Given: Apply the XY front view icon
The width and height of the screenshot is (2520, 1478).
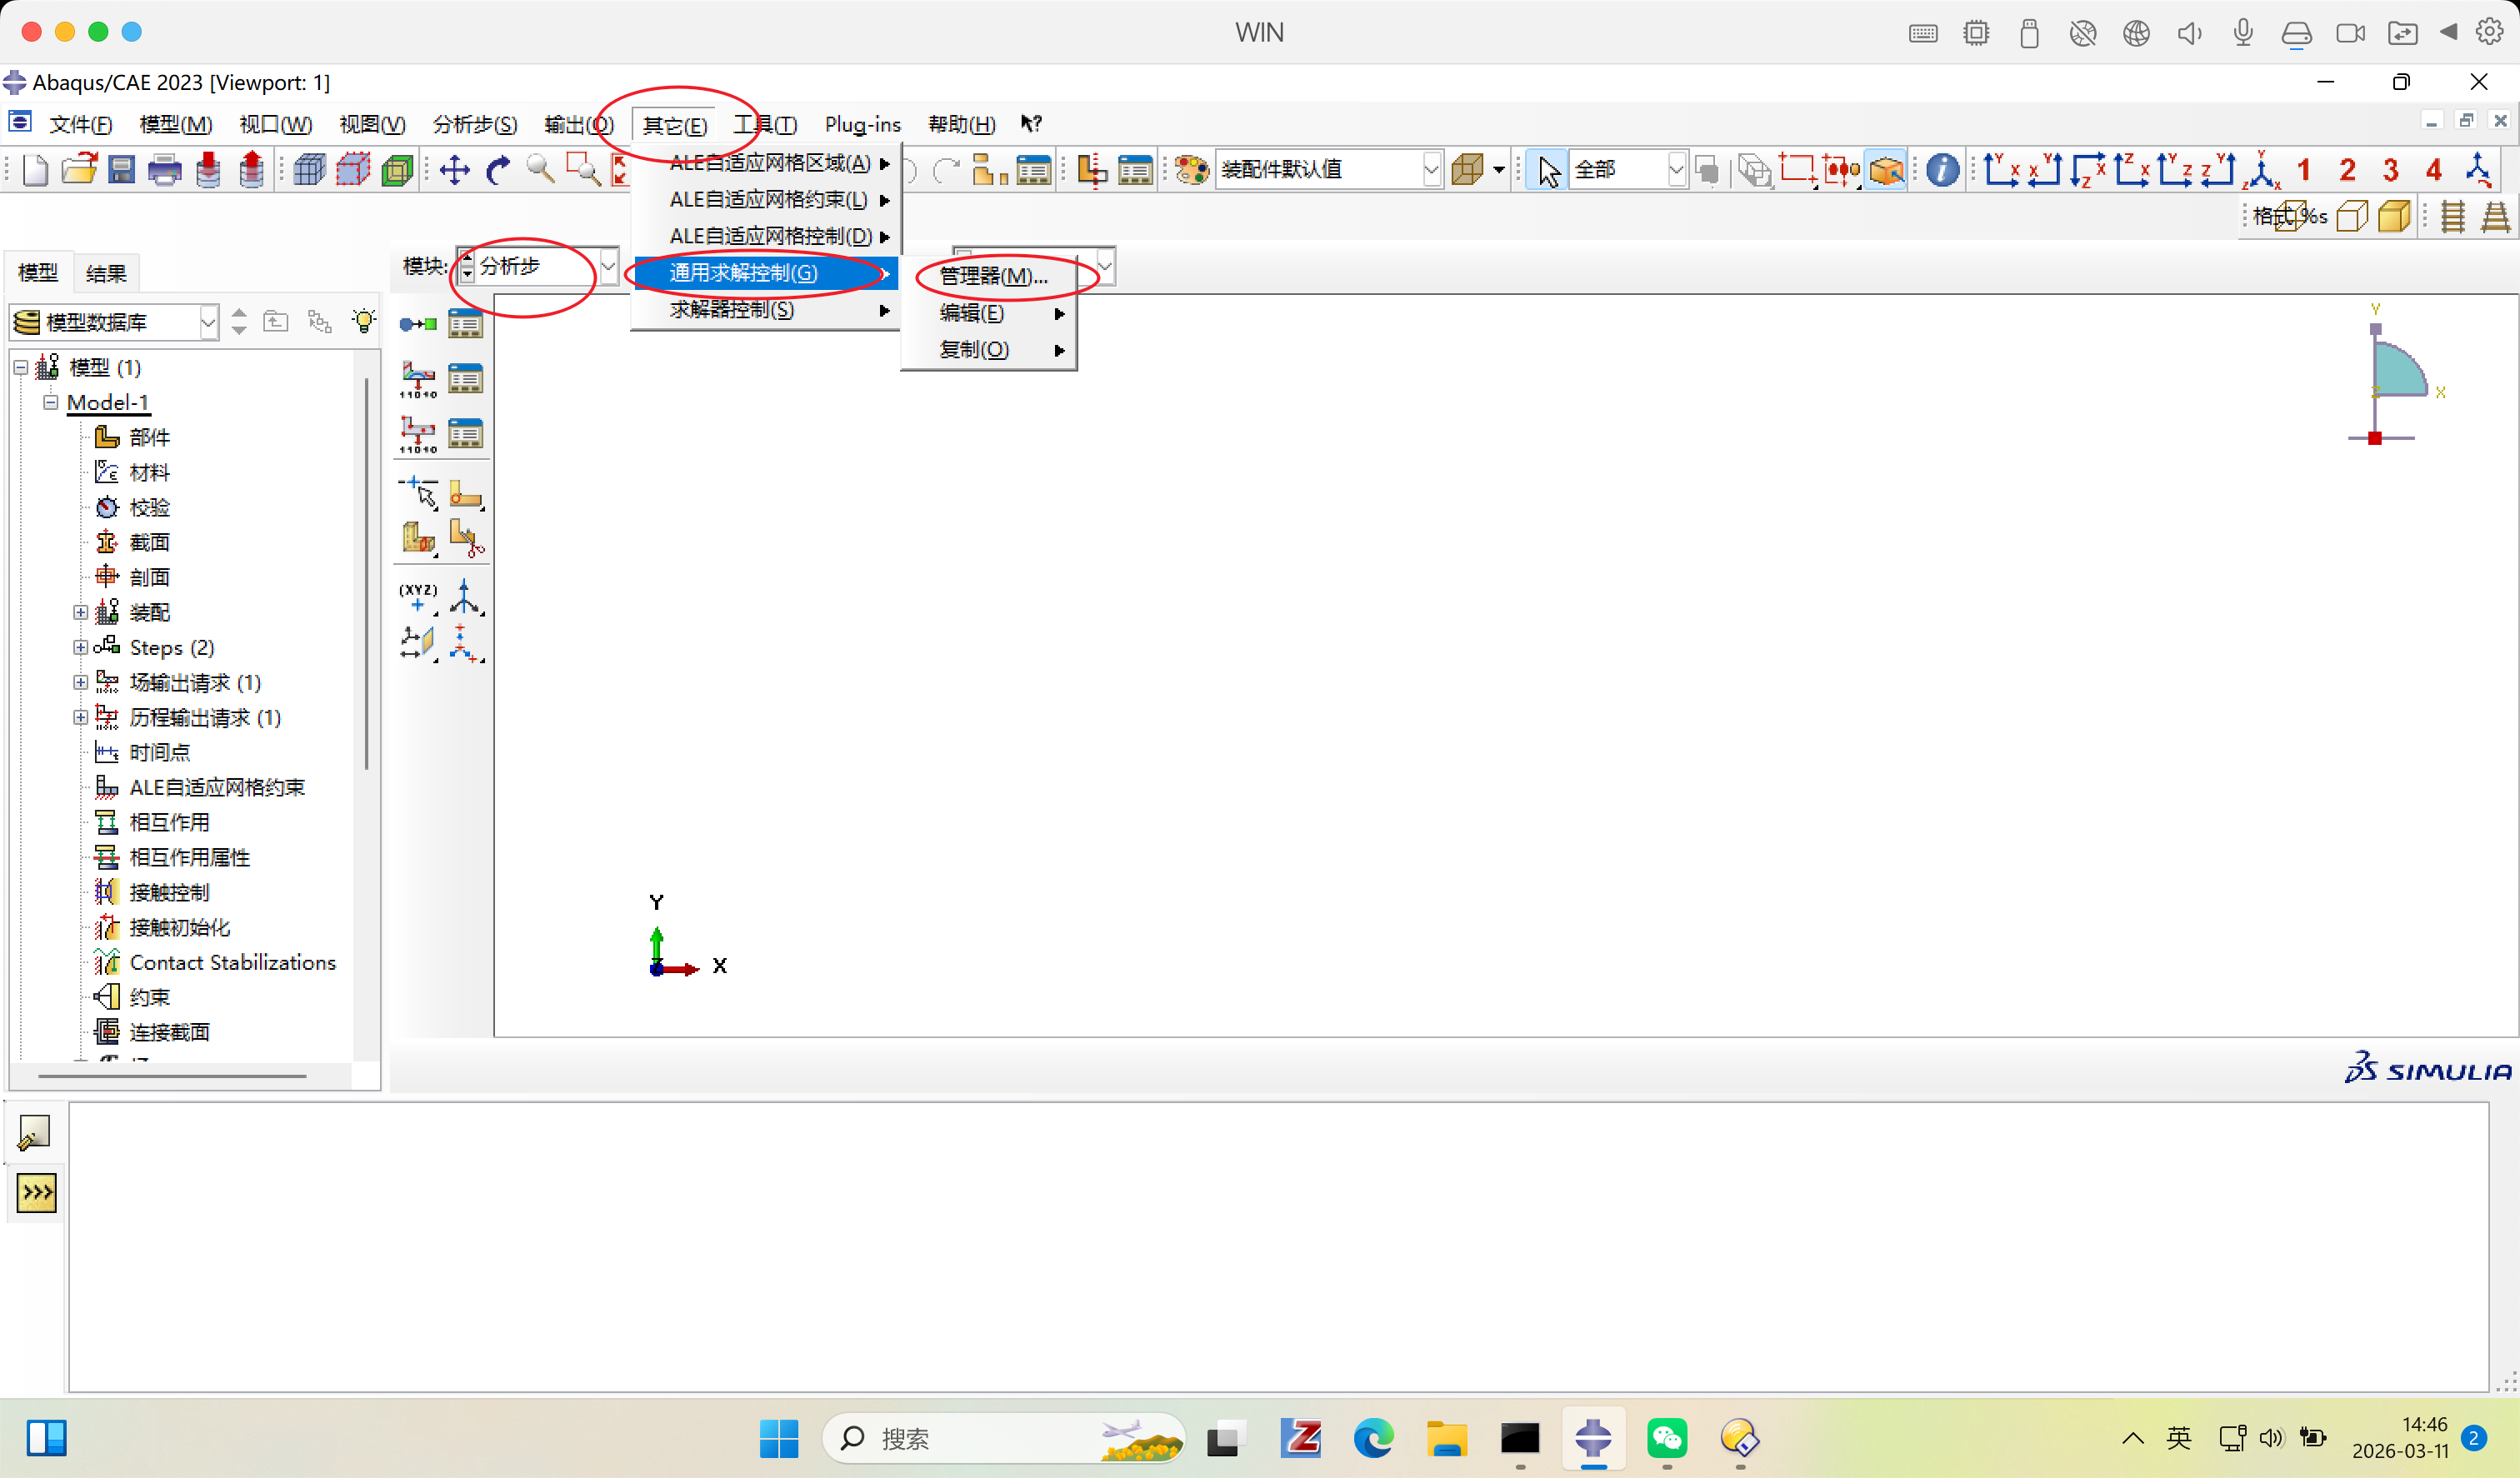Looking at the screenshot, I should 2001,170.
